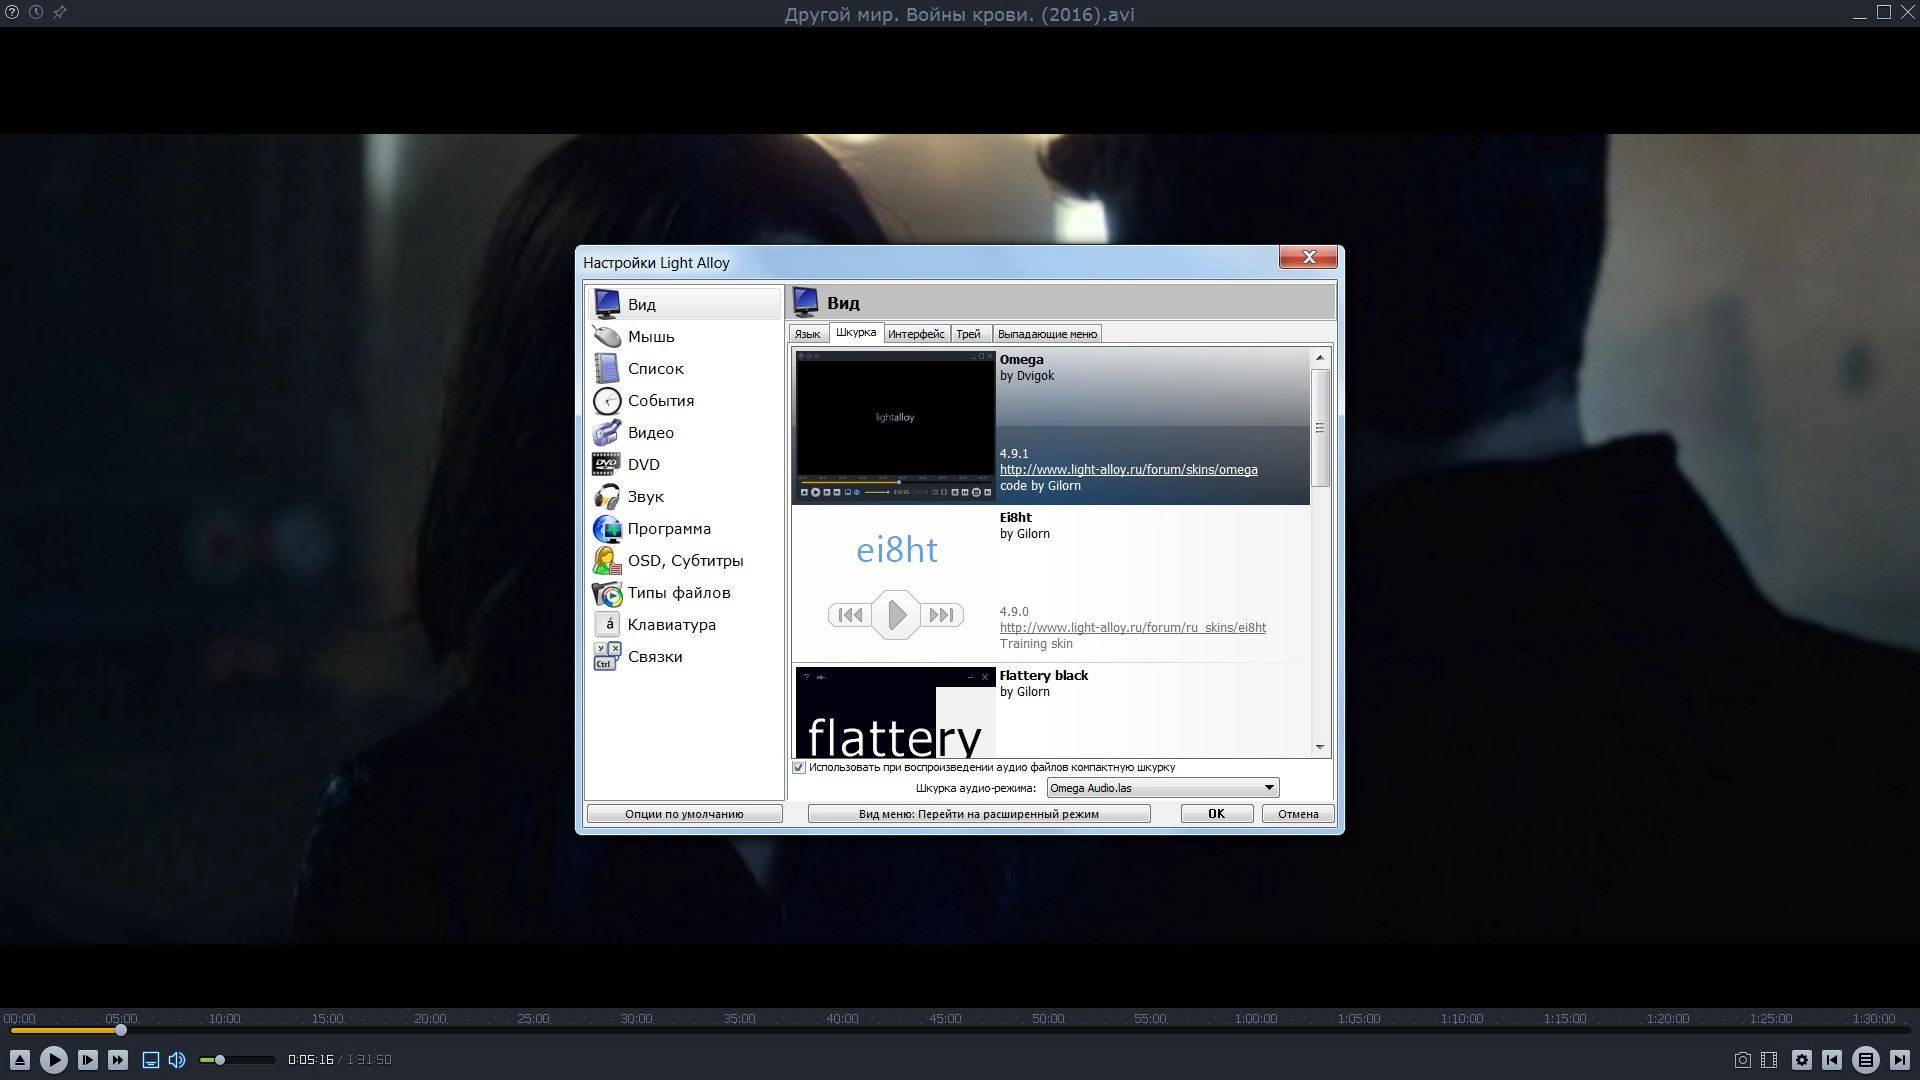Confirm settings with the OK button
1920x1080 pixels.
point(1217,814)
